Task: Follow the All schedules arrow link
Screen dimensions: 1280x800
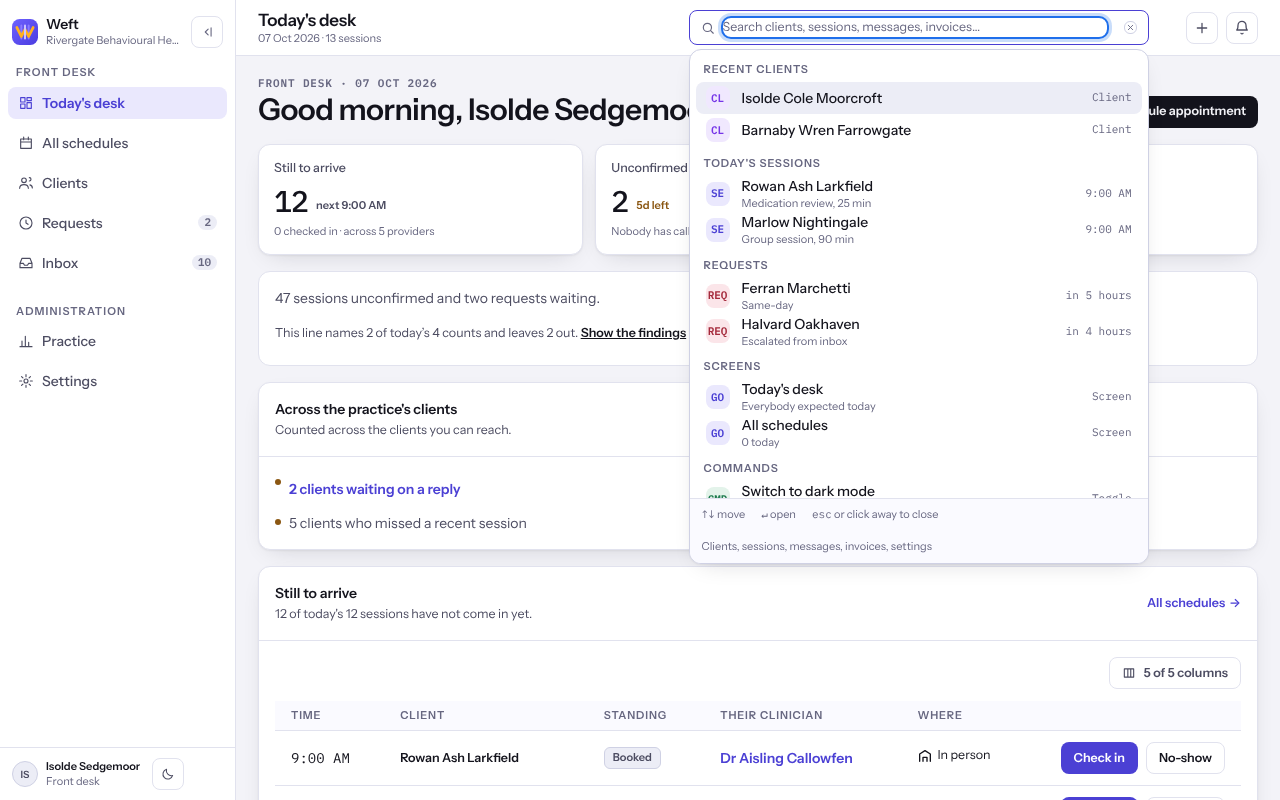Action: coord(1194,603)
